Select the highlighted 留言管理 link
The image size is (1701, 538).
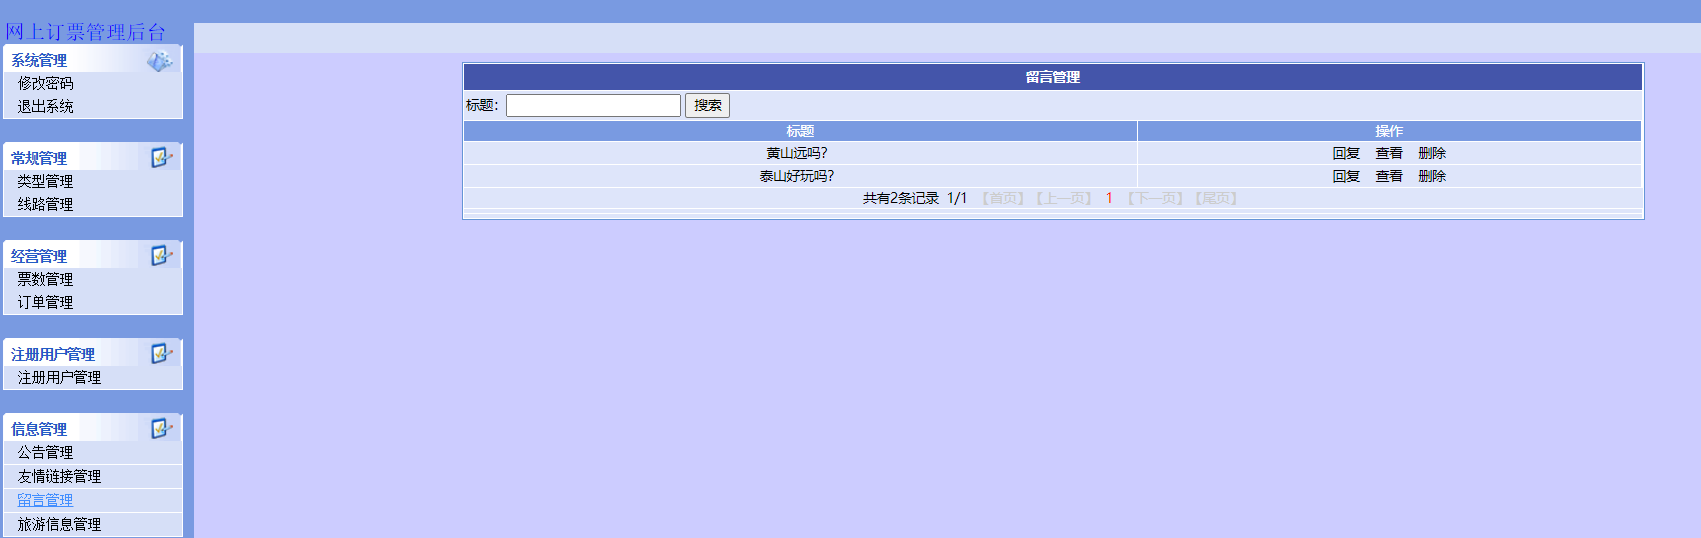click(x=45, y=500)
